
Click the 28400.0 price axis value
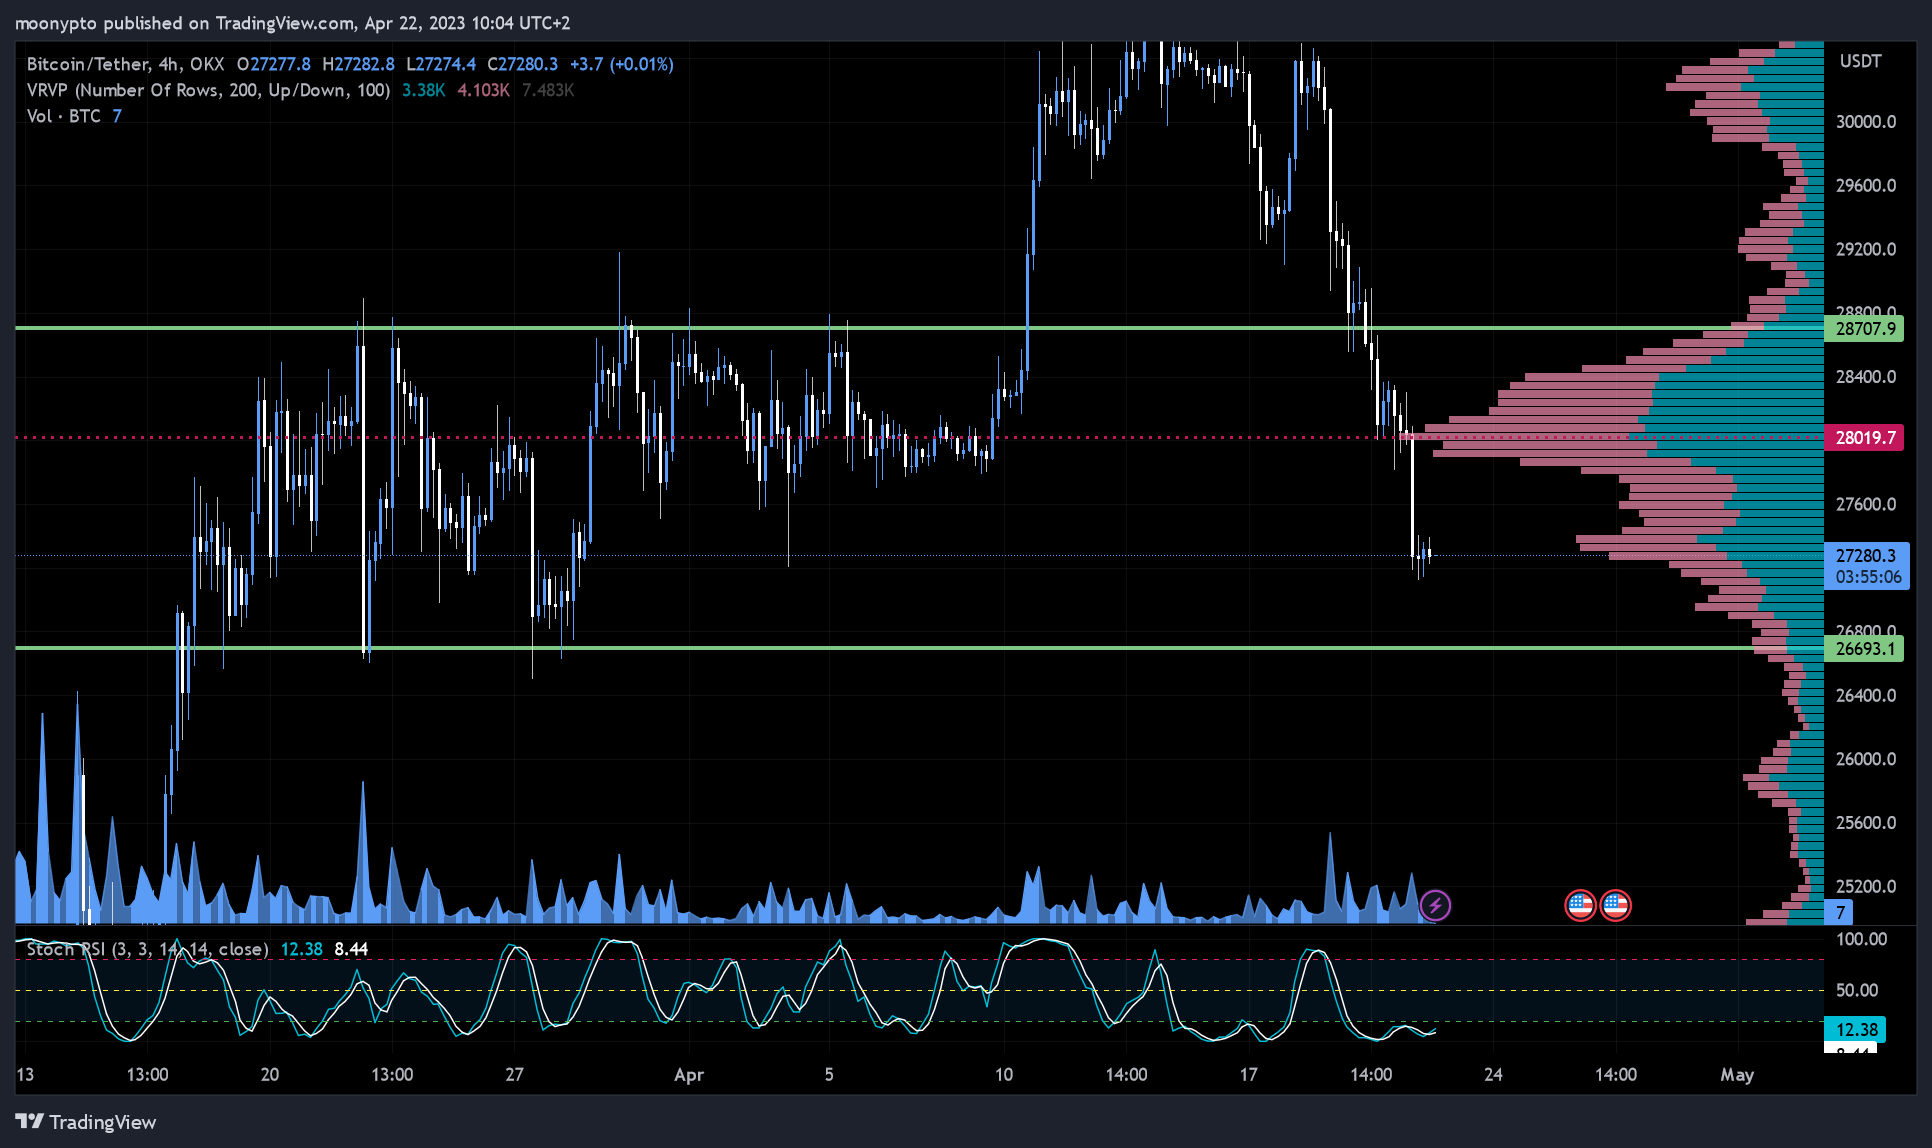pyautogui.click(x=1866, y=377)
